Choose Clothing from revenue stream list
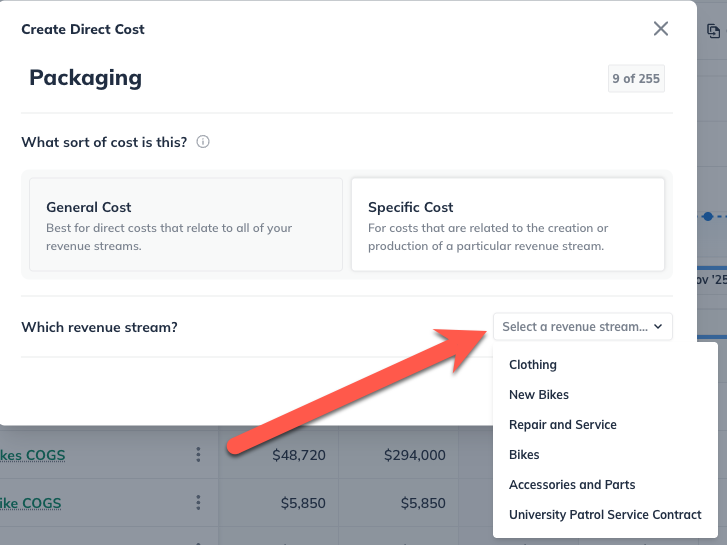This screenshot has height=545, width=727. [533, 365]
